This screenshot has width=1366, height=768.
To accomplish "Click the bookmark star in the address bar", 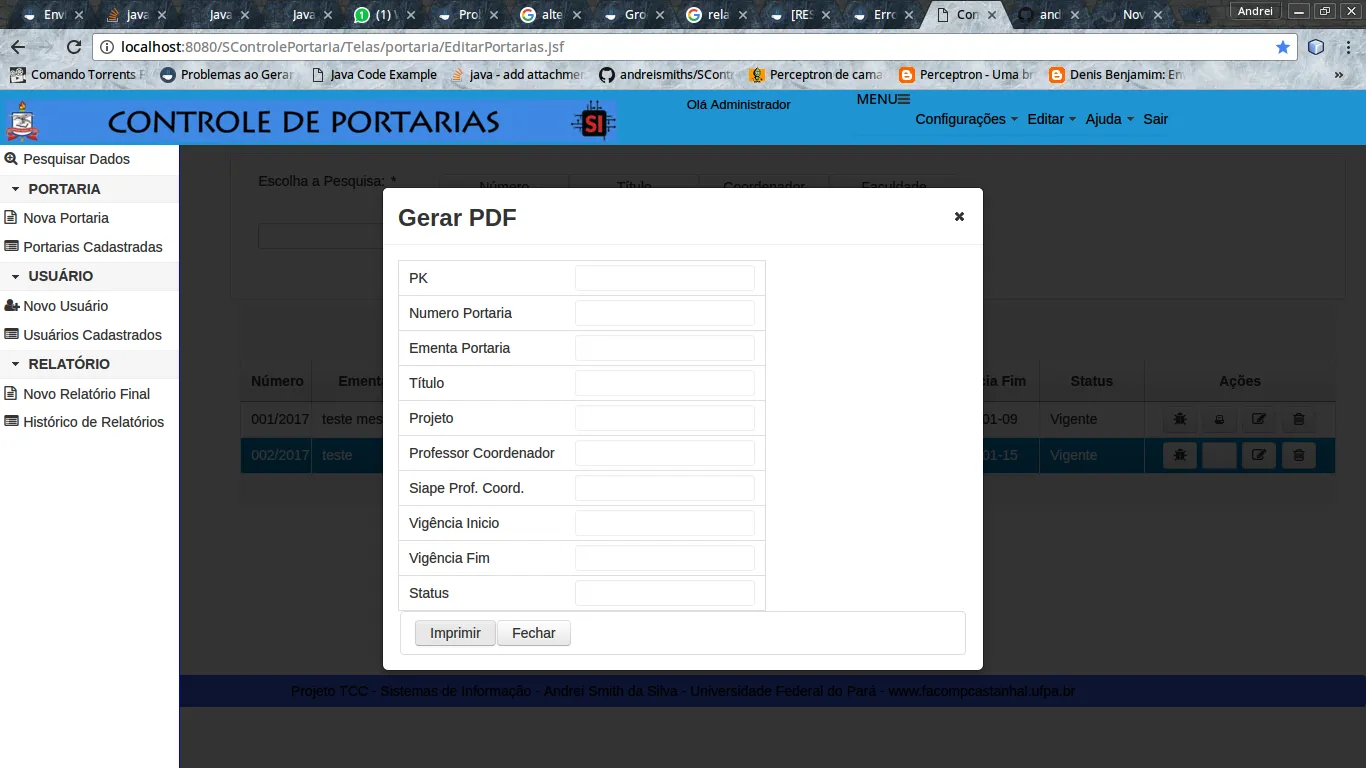I will click(x=1283, y=47).
